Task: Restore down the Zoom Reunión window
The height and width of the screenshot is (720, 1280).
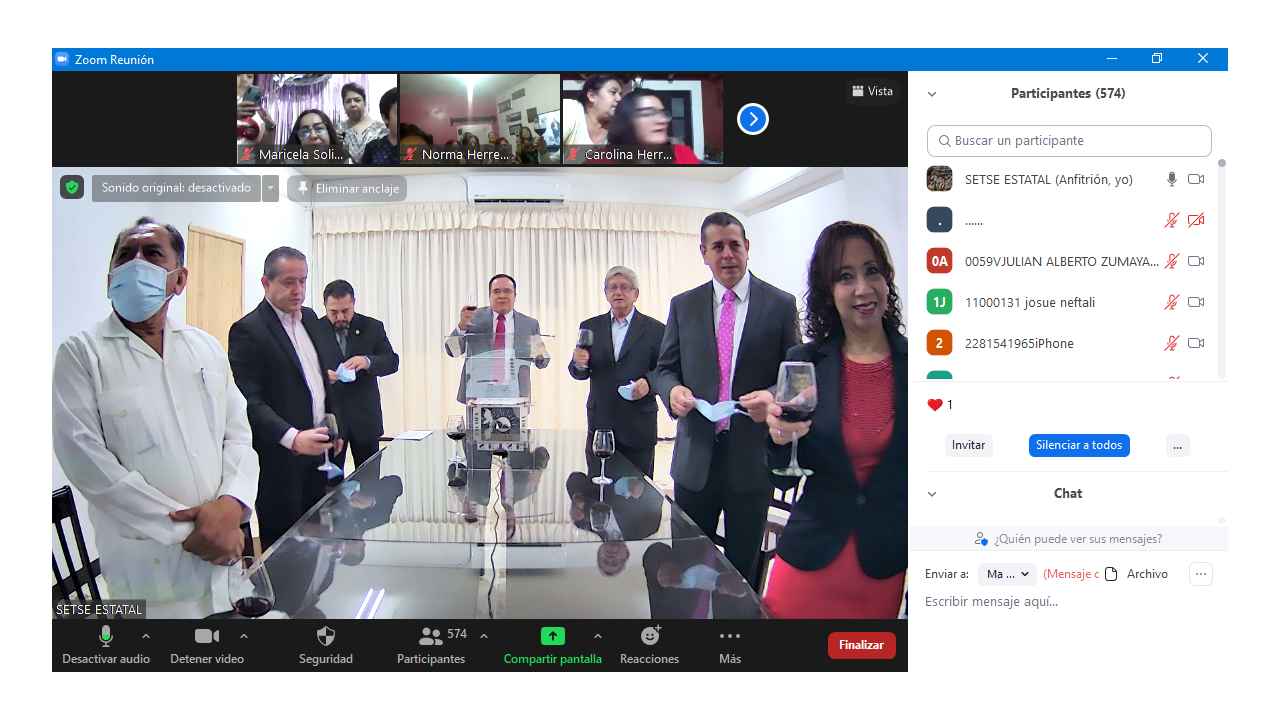Action: (x=1157, y=59)
